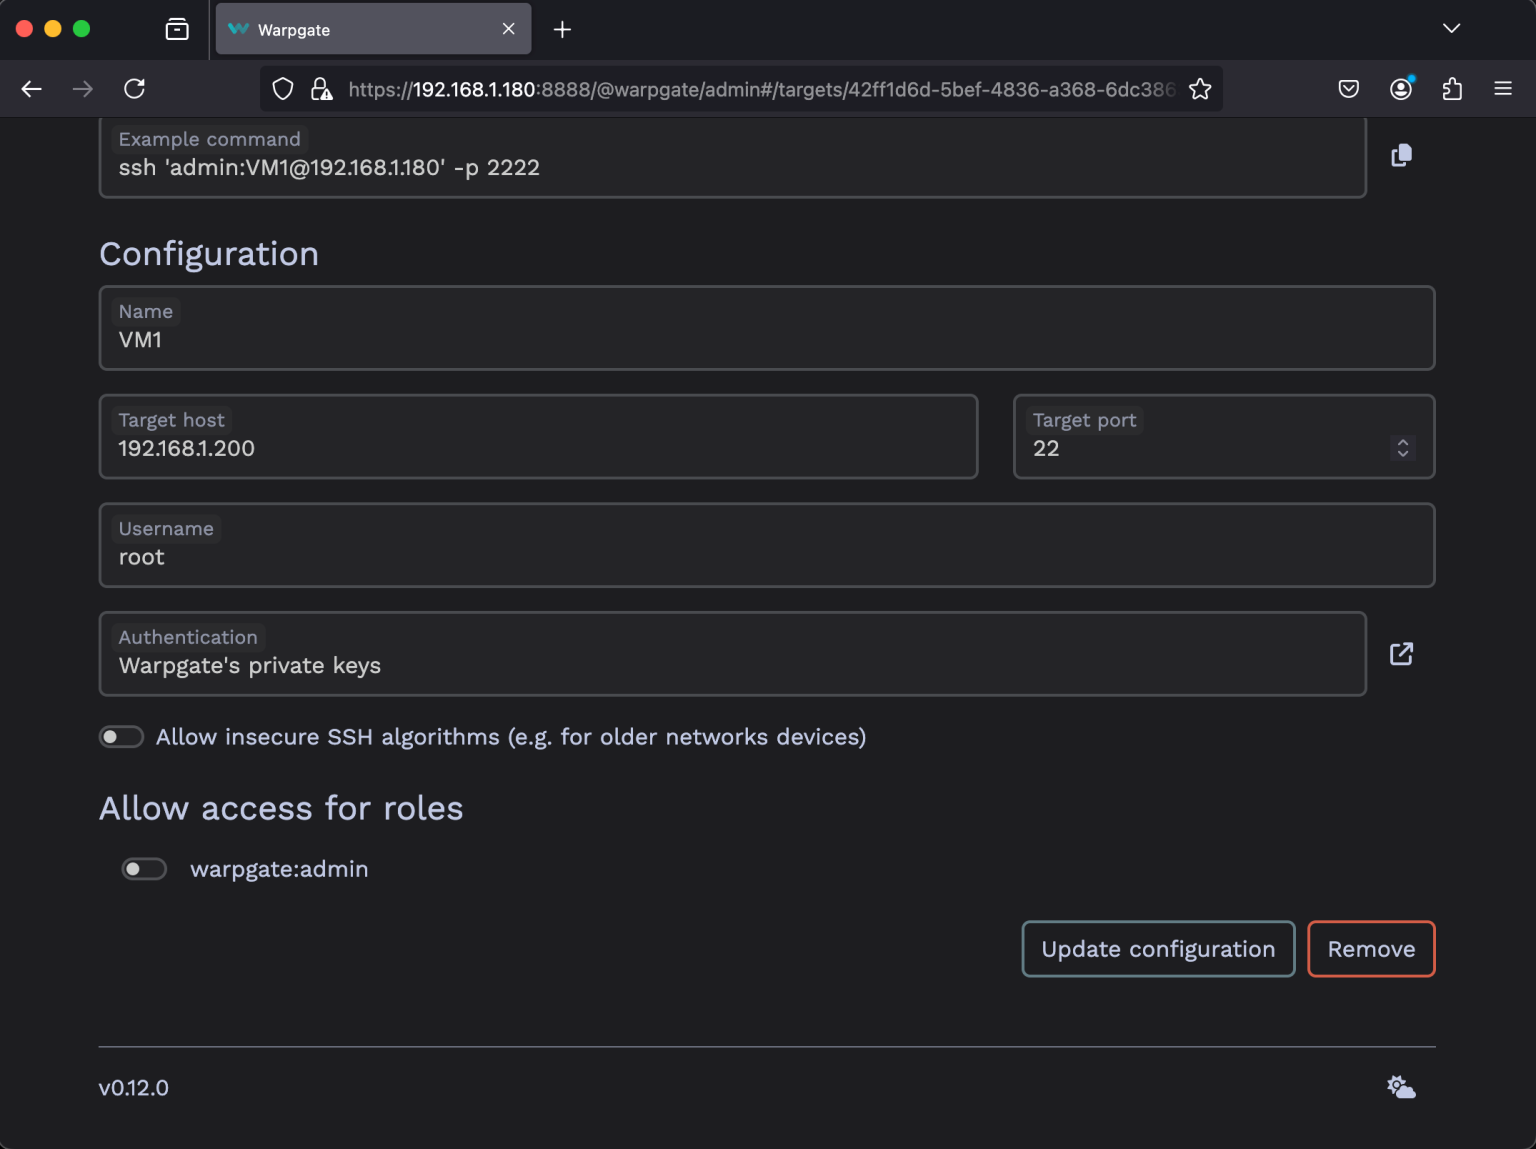Viewport: 1536px width, 1149px height.
Task: Click the tracking protection shield icon
Action: 282,89
